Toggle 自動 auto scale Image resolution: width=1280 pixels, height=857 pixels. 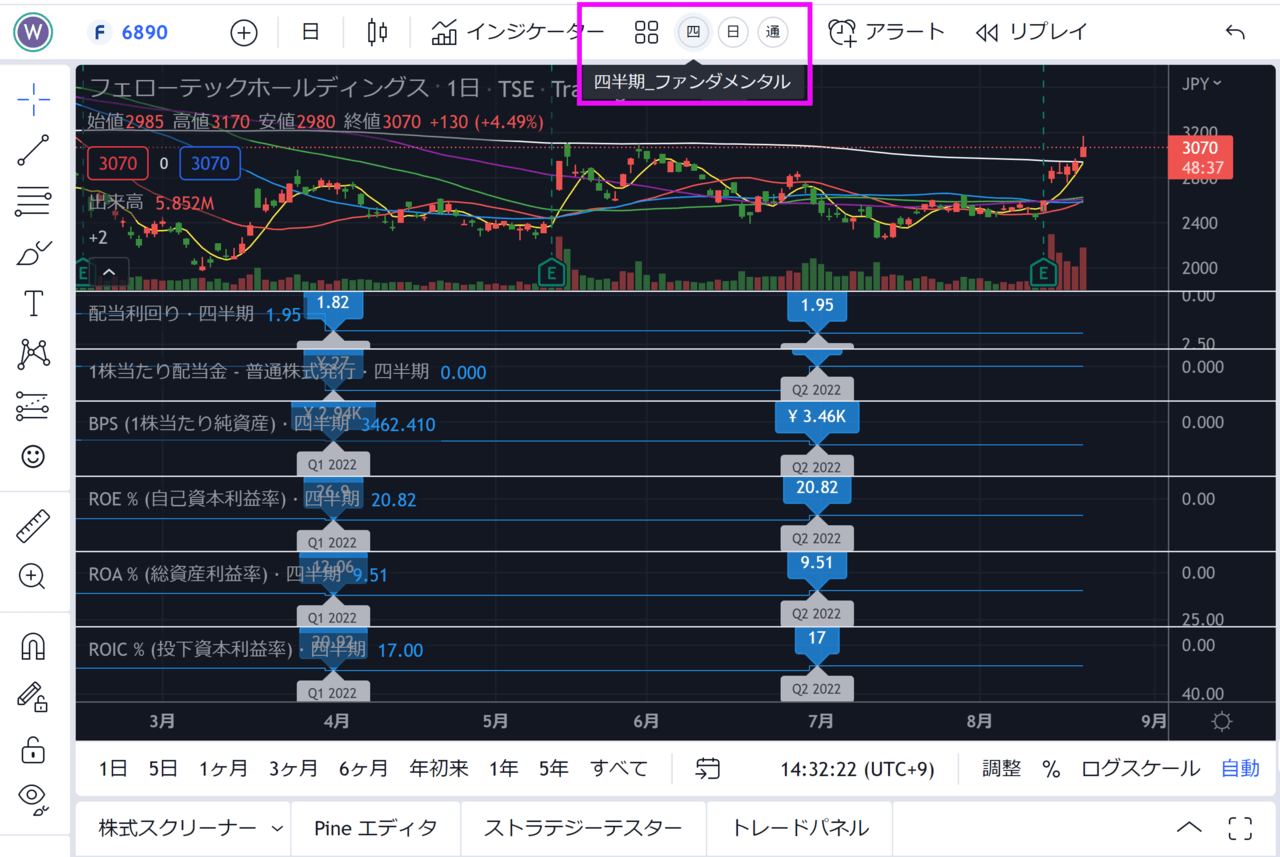click(1240, 769)
